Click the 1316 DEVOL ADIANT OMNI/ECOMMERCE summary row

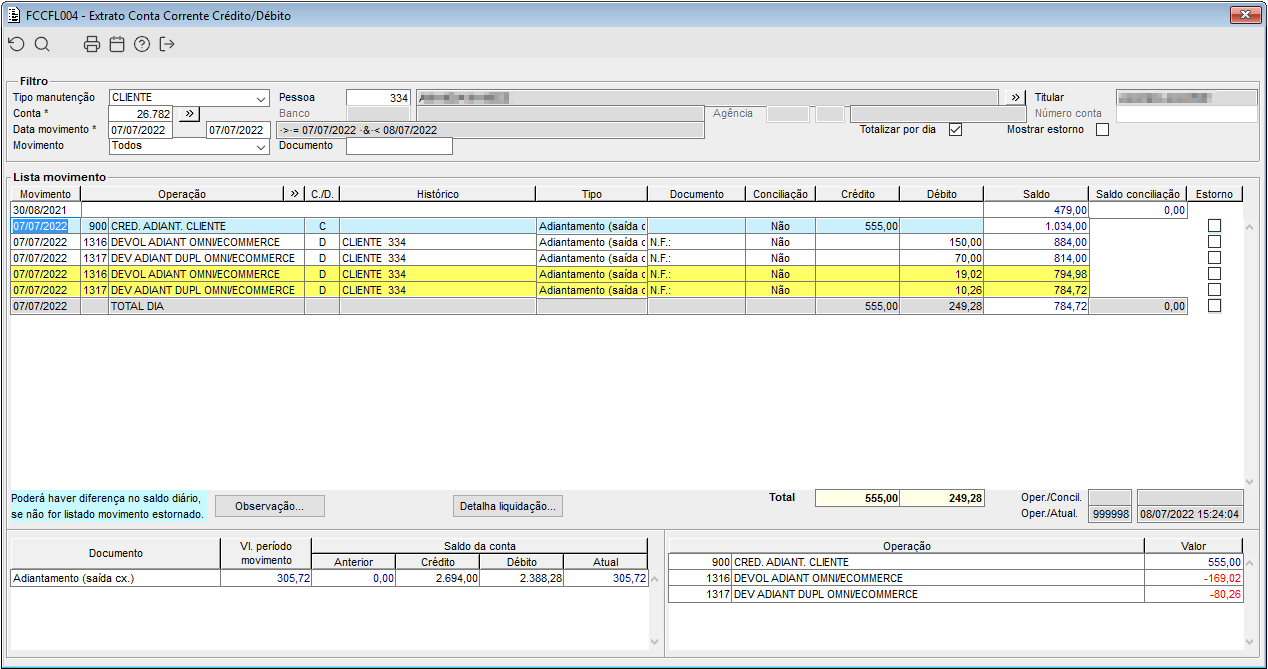pyautogui.click(x=955, y=578)
